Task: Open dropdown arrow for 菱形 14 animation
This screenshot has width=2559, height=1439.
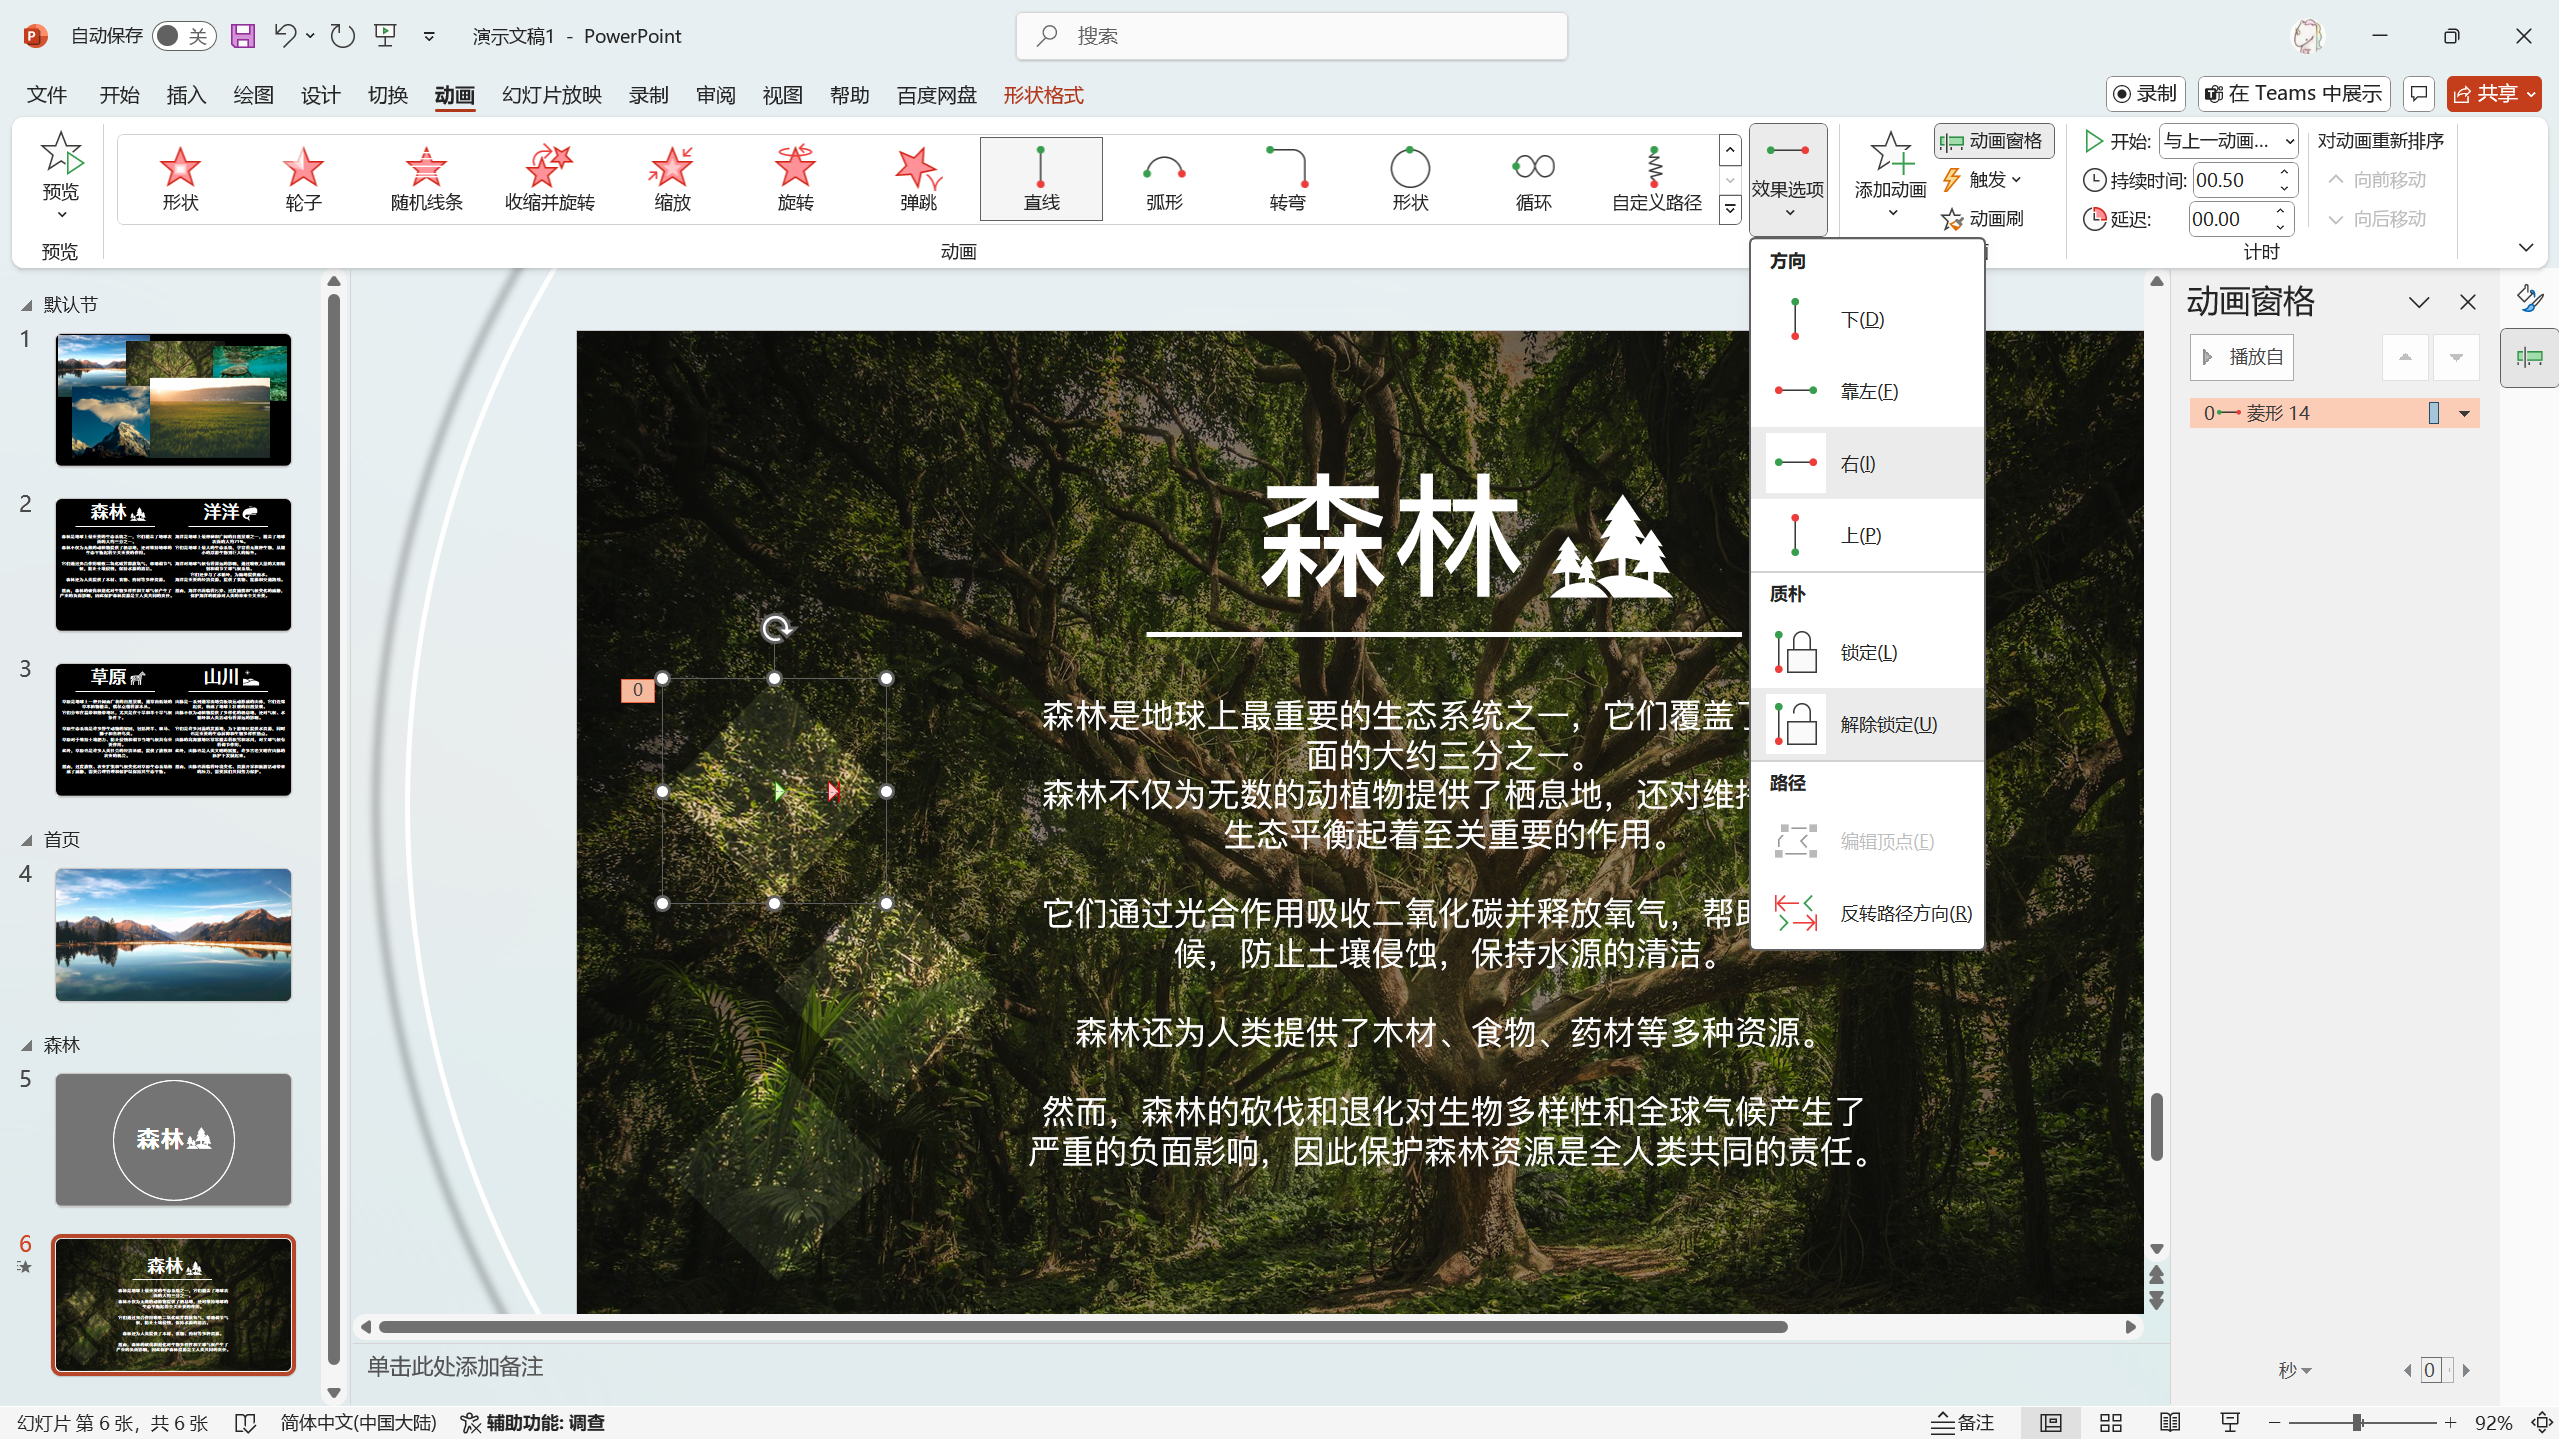Action: coord(2464,413)
